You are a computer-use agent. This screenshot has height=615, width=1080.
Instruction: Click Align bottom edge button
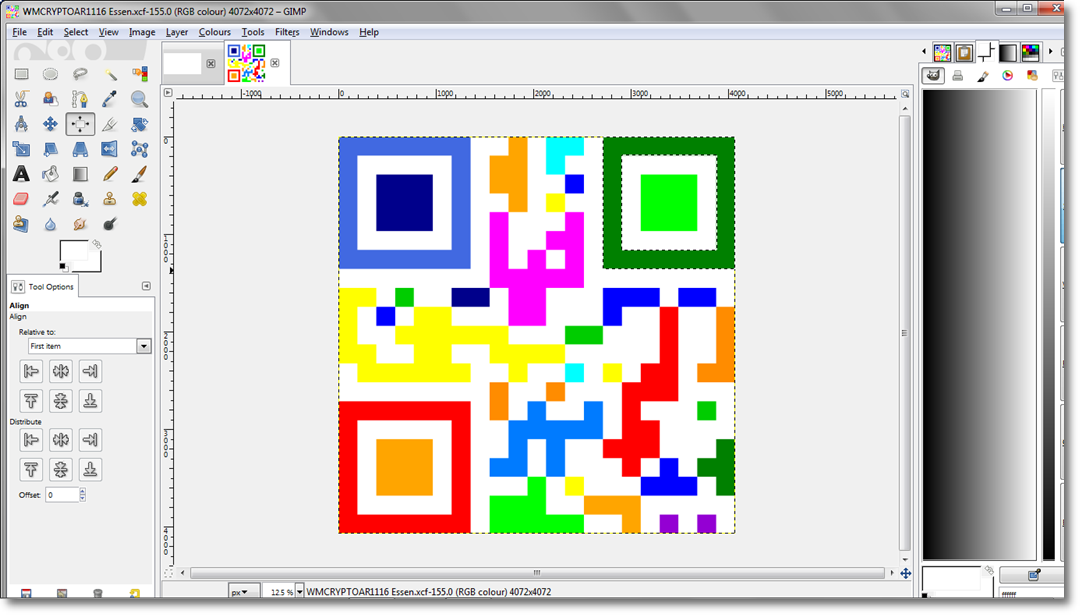click(x=90, y=401)
